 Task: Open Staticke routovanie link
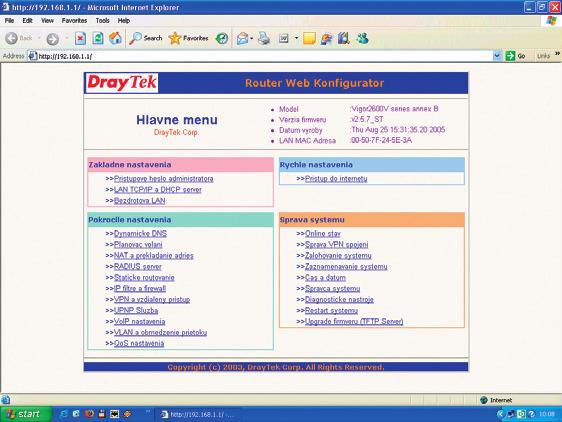tap(144, 278)
